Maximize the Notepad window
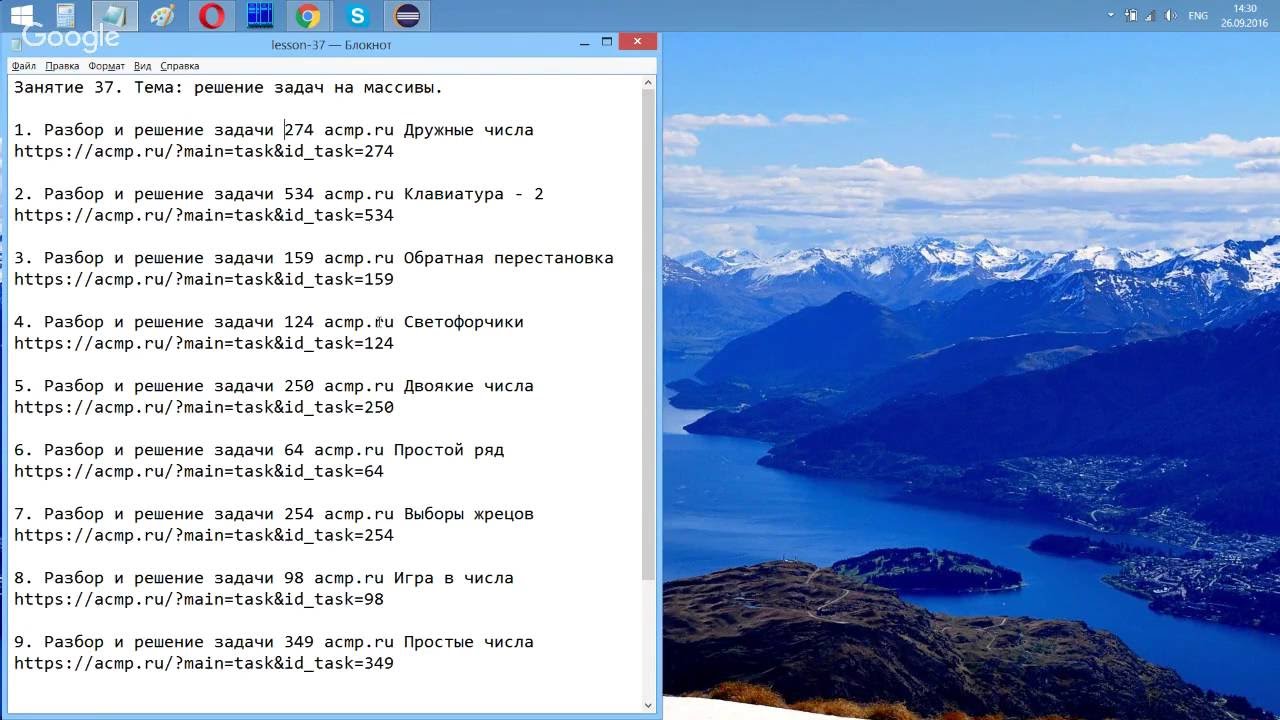1280x720 pixels. click(x=607, y=42)
